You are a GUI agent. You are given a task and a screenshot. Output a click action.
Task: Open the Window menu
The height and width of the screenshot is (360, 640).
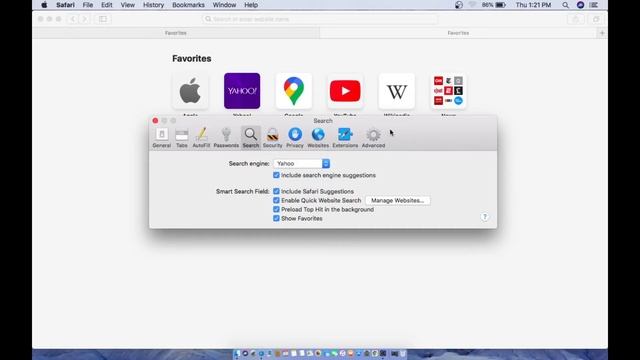[224, 5]
